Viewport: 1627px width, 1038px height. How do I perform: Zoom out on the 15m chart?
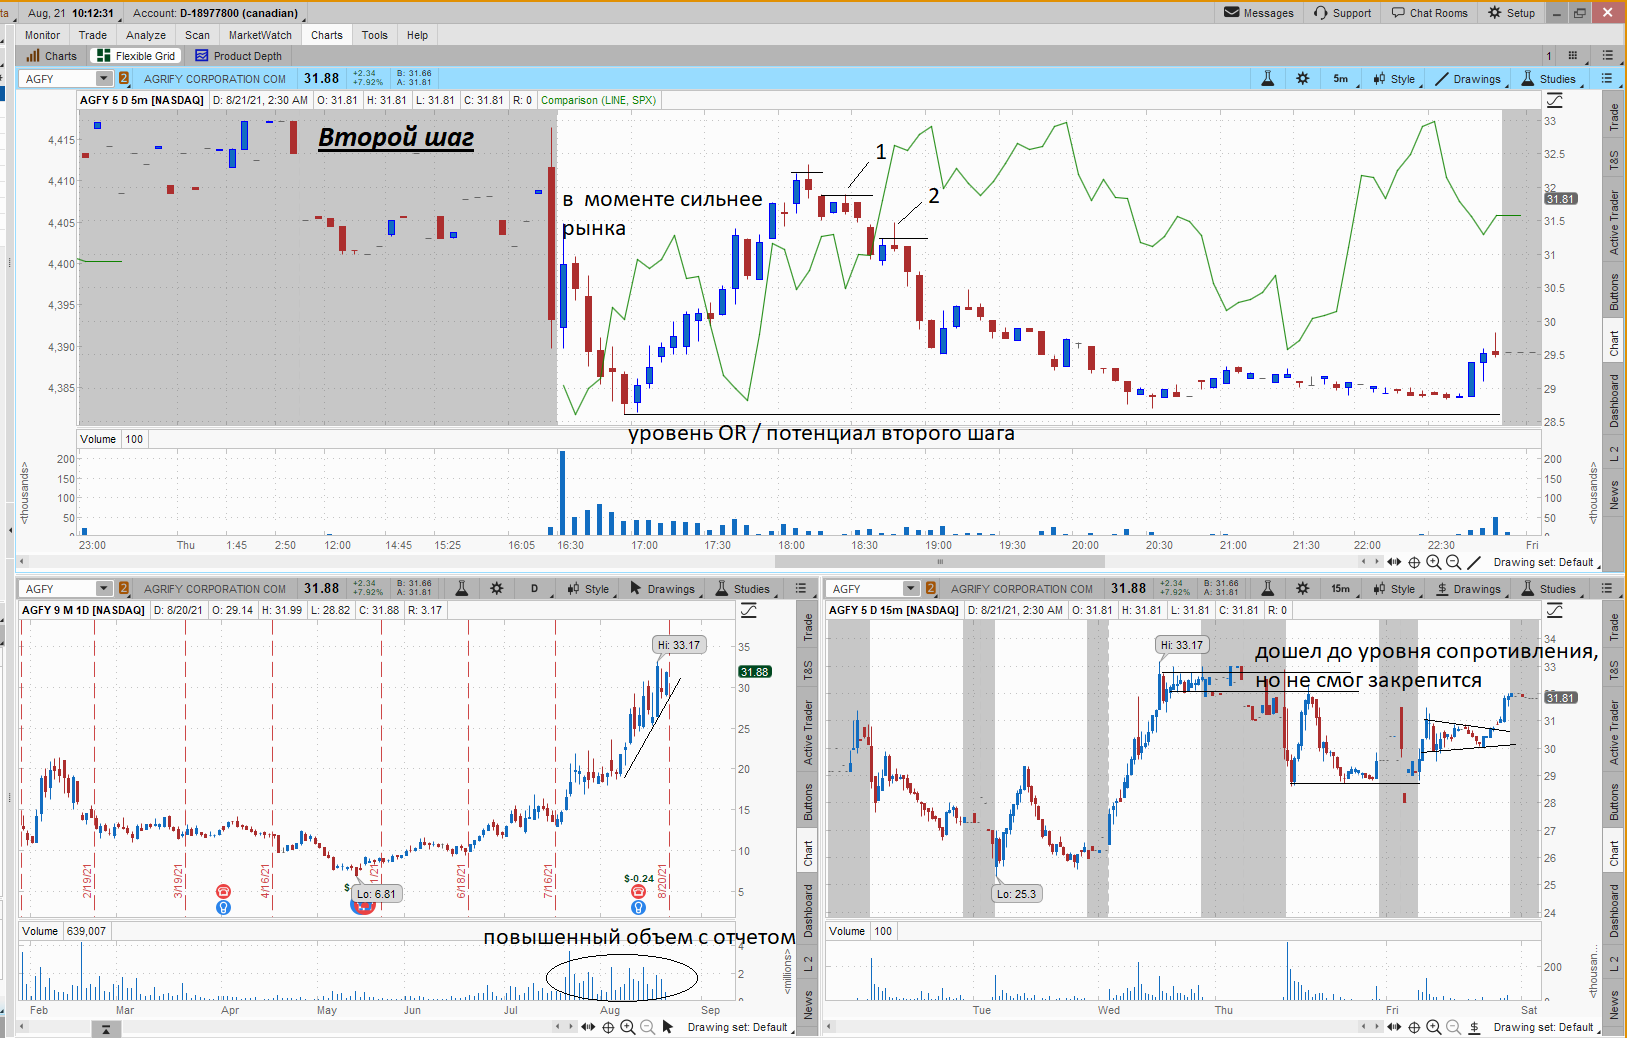[1453, 1027]
